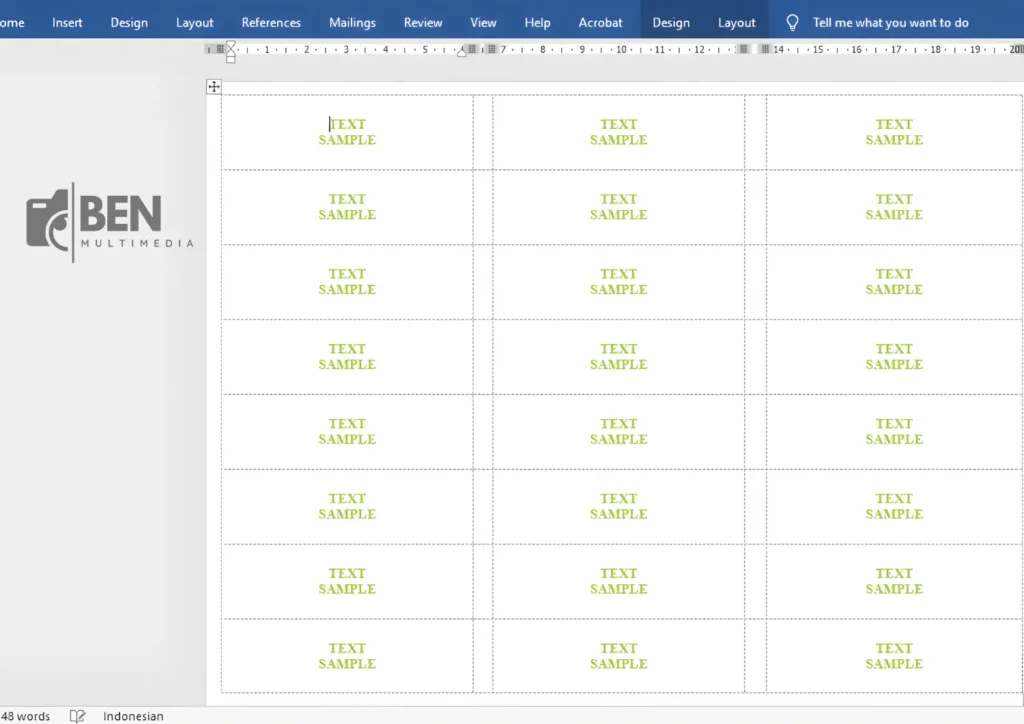Open the Insert ribbon tab
Image resolution: width=1024 pixels, height=724 pixels.
point(67,22)
